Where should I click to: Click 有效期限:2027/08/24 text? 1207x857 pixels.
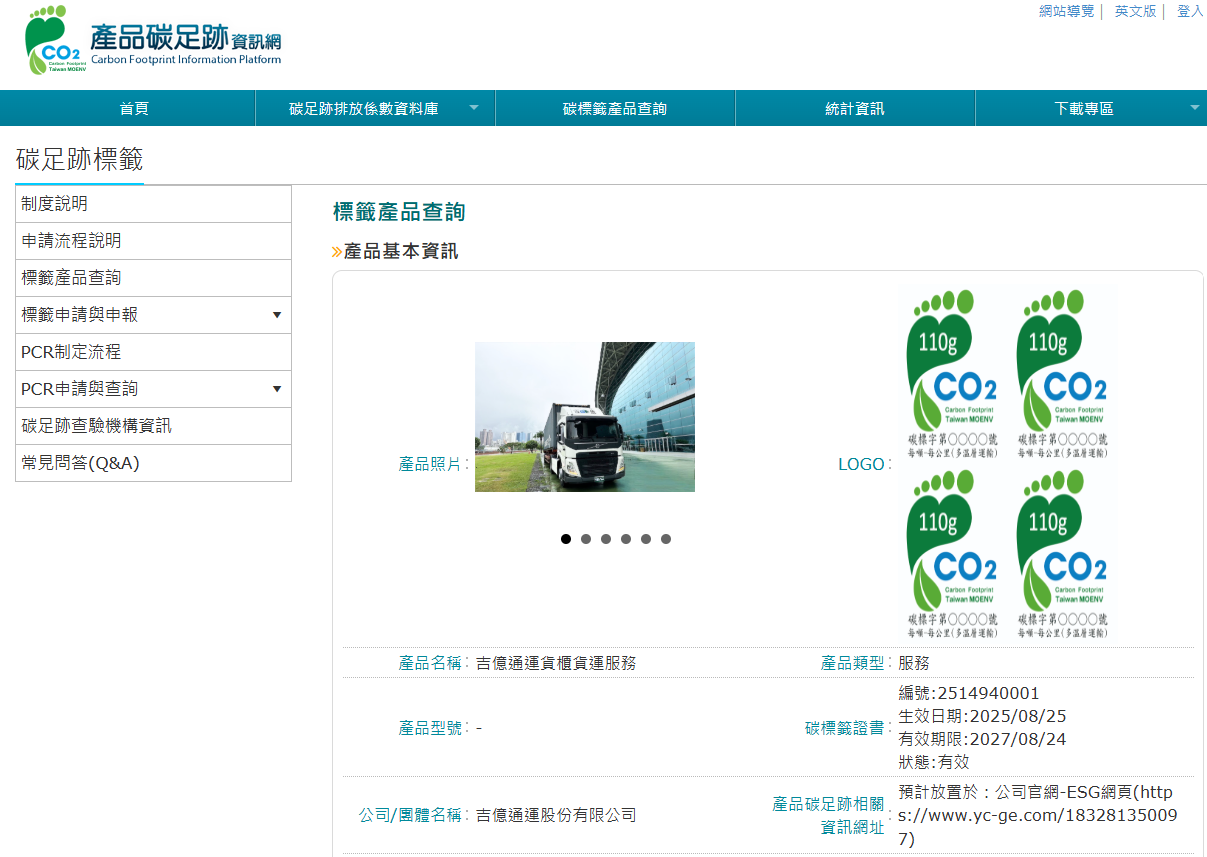tap(982, 739)
